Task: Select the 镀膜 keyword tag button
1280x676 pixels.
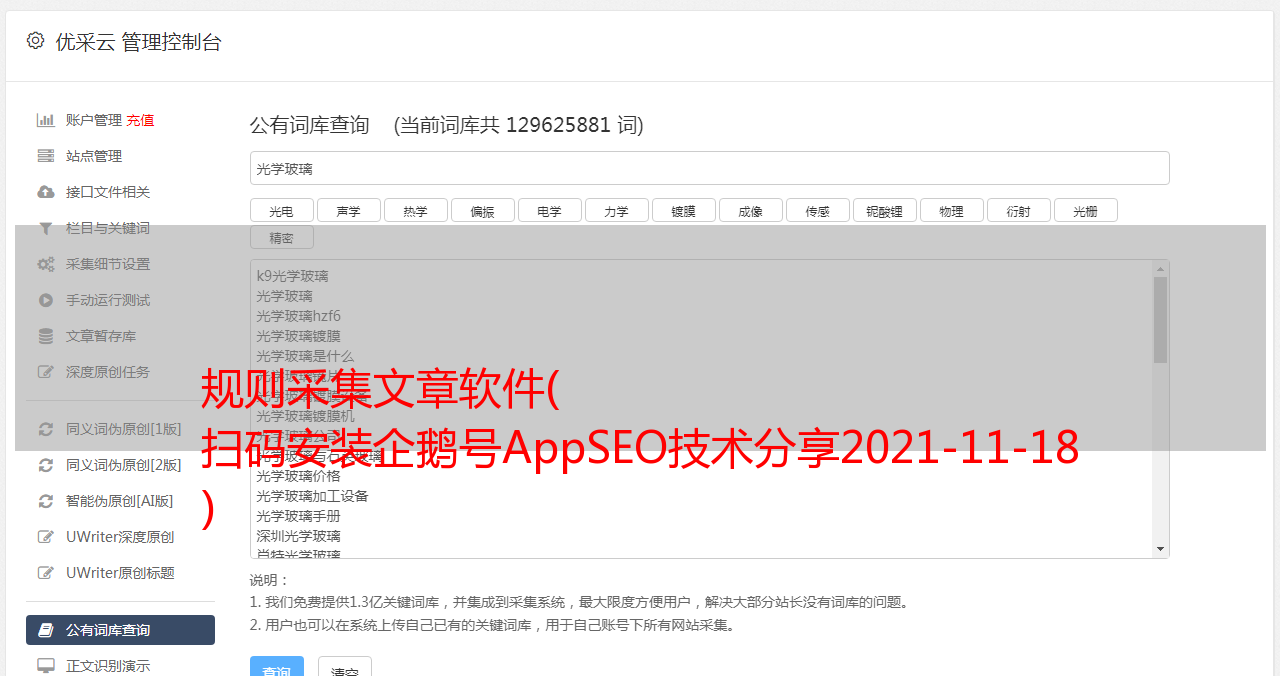Action: point(683,211)
